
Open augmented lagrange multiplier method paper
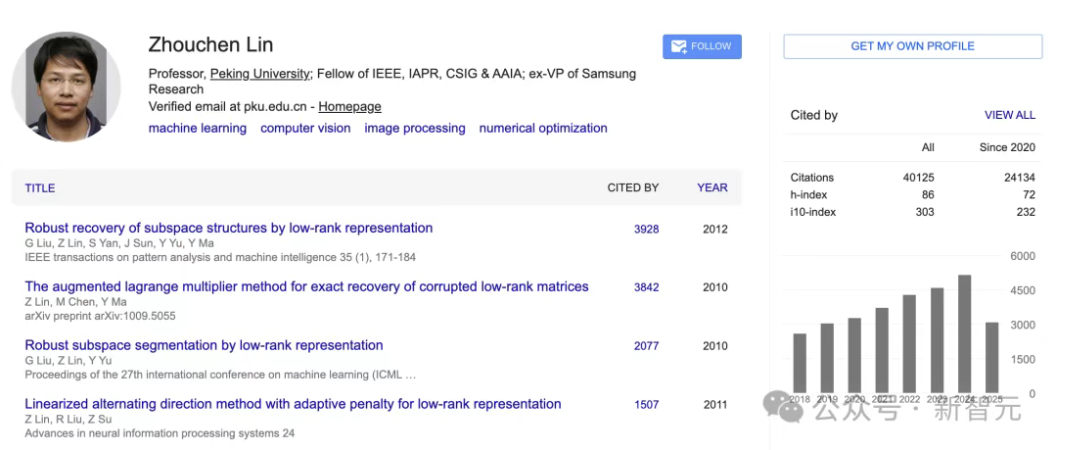tap(307, 286)
